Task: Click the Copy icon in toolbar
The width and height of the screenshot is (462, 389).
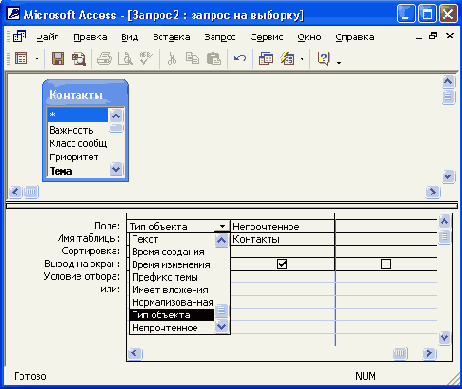Action: click(192, 59)
